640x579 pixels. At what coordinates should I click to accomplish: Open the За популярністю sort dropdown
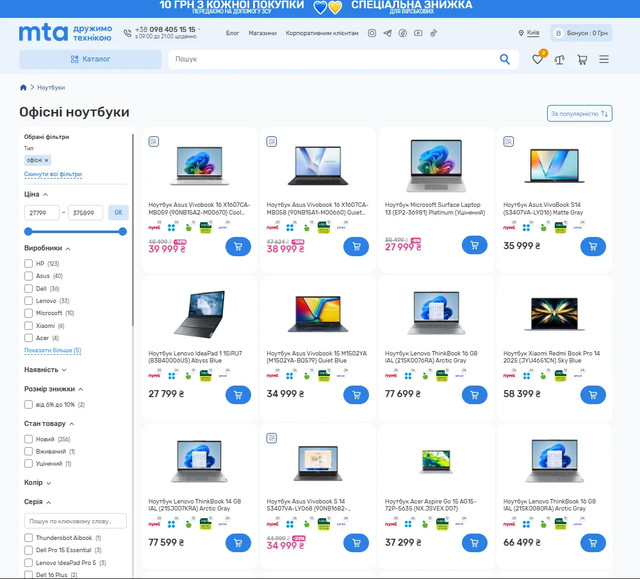[580, 113]
